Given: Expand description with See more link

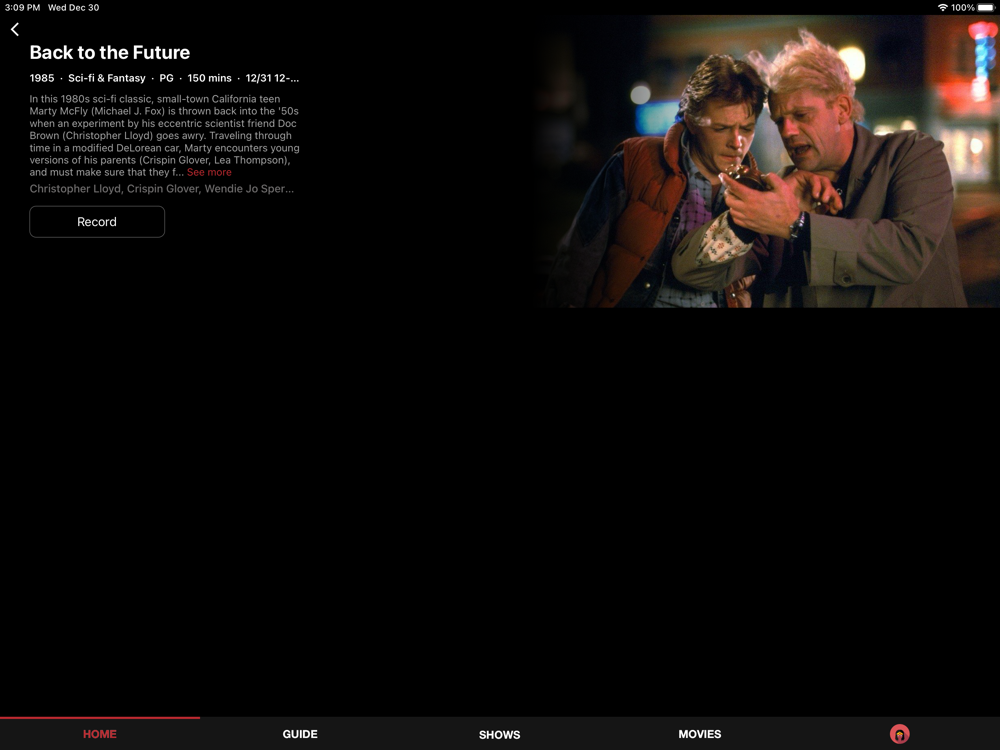Looking at the screenshot, I should tap(209, 172).
